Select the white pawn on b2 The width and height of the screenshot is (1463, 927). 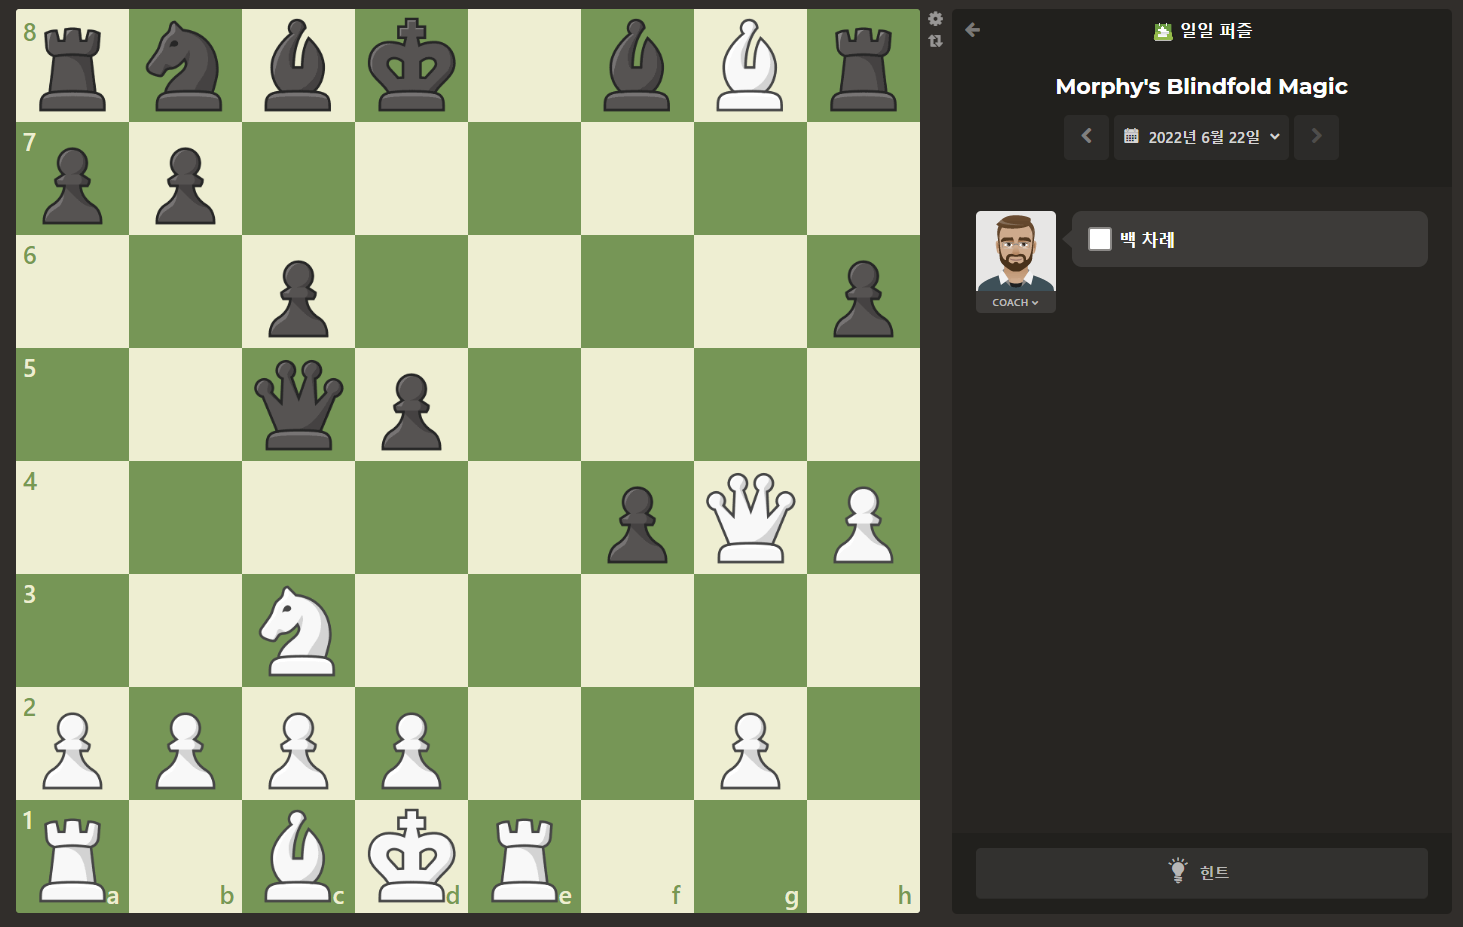185,743
